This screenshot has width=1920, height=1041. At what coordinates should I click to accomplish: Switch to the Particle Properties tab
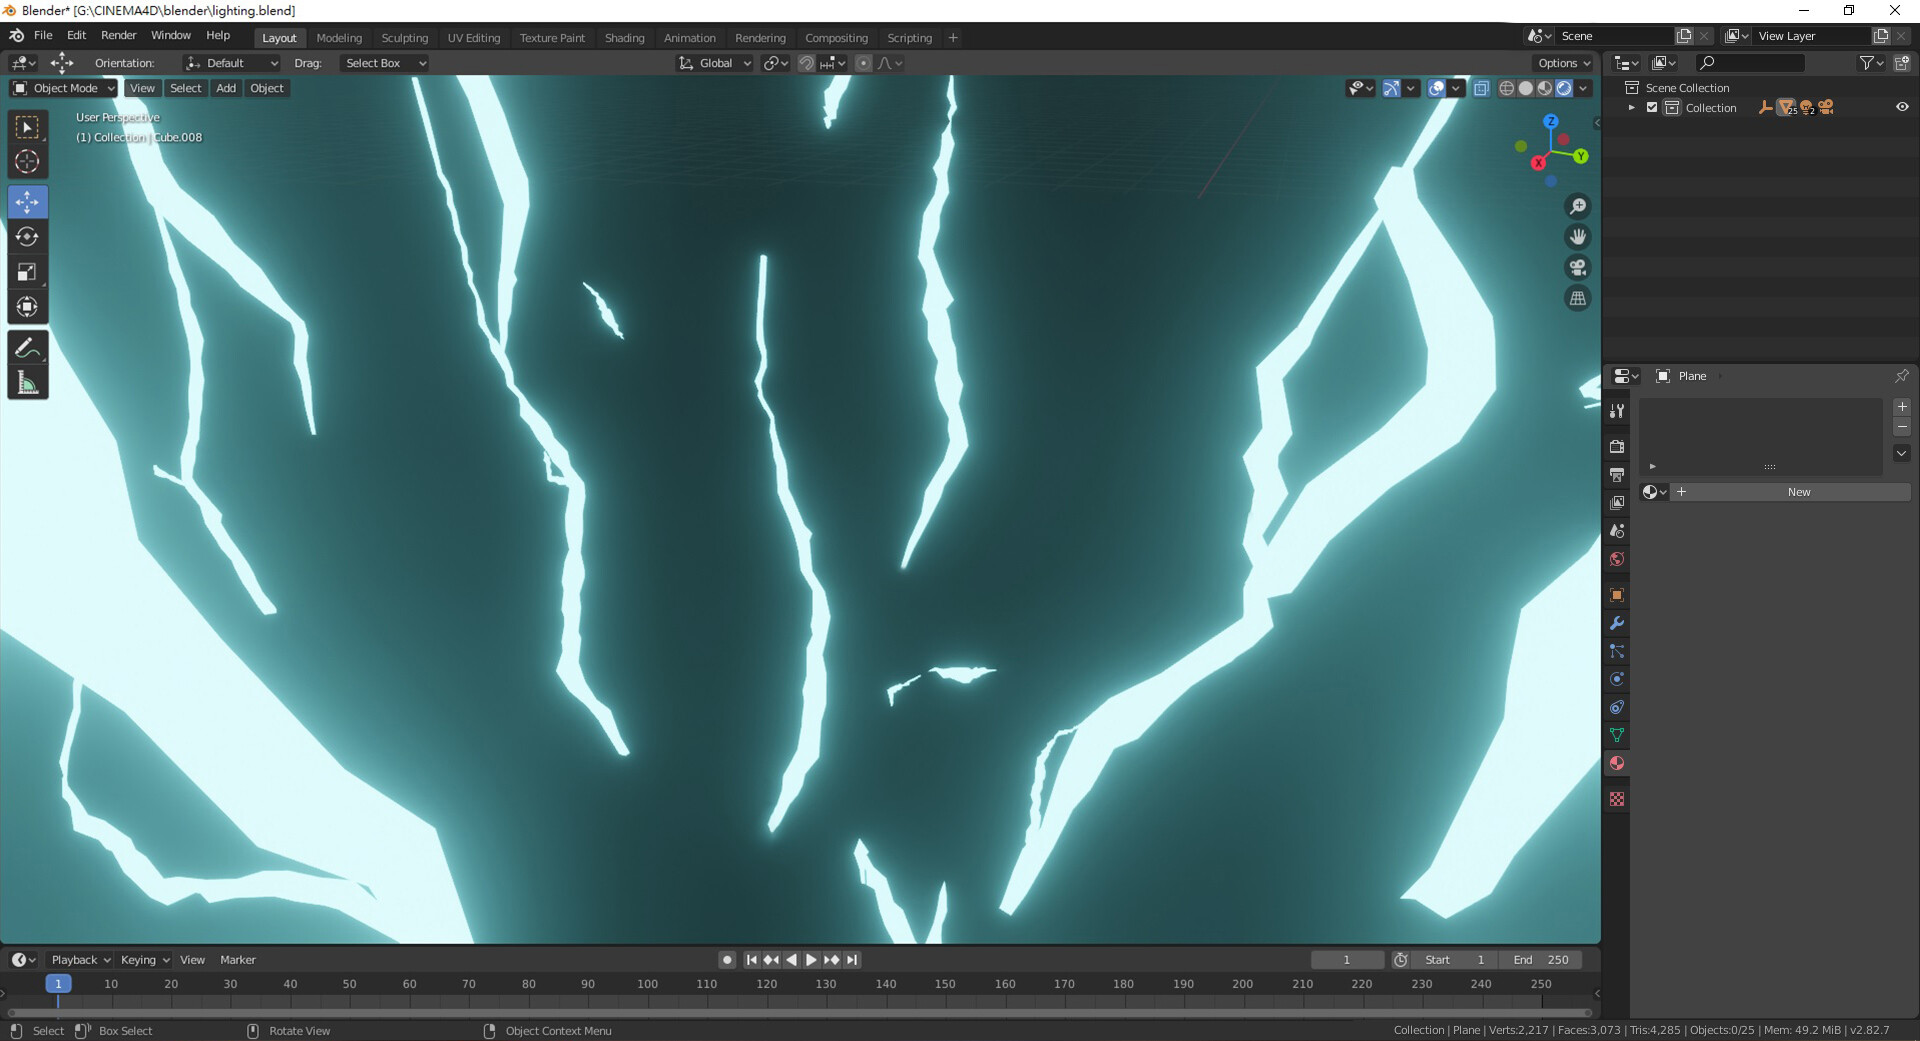1617,651
